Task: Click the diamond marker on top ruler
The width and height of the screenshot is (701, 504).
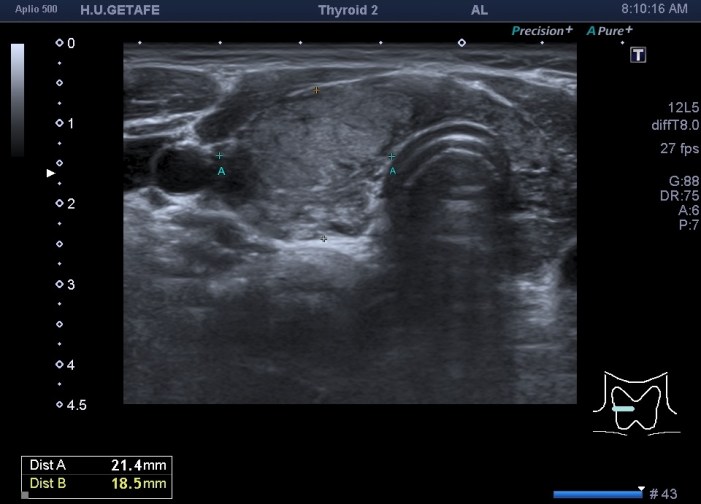Action: click(x=461, y=43)
